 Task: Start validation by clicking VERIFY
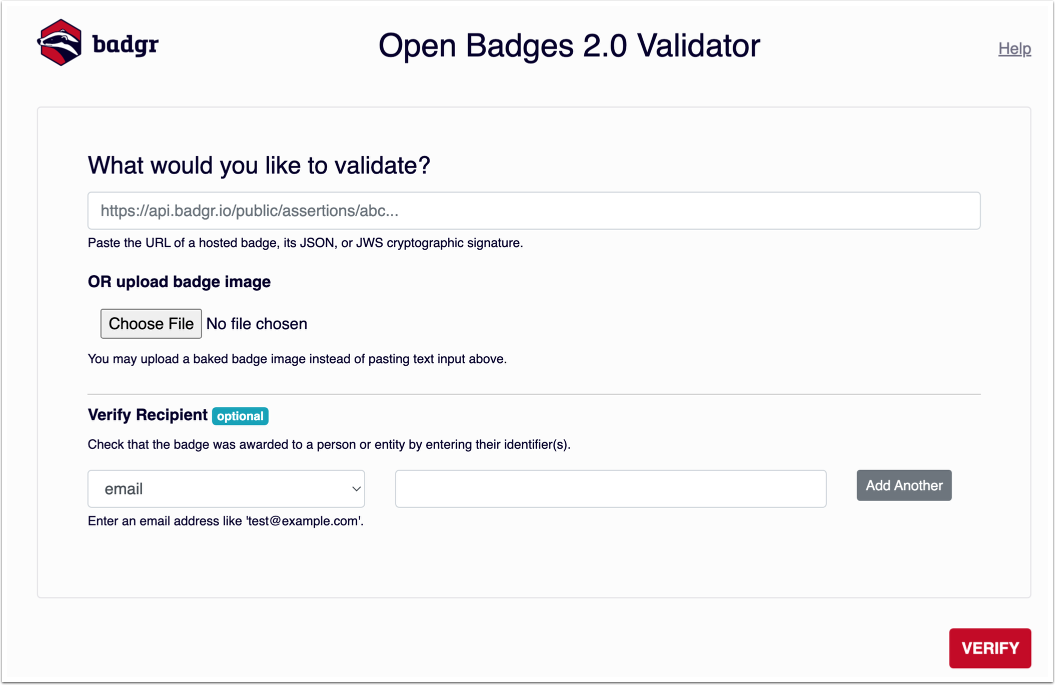click(x=990, y=648)
